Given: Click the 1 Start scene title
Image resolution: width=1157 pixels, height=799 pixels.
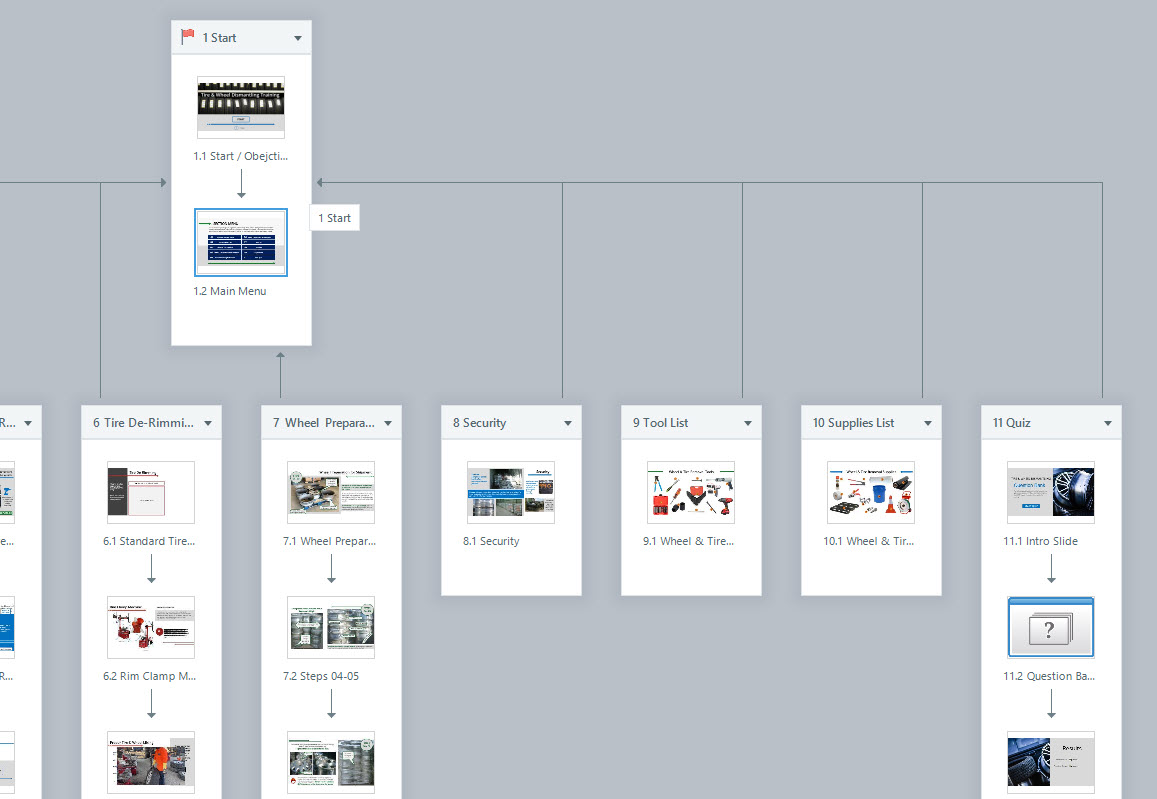Looking at the screenshot, I should pyautogui.click(x=219, y=38).
